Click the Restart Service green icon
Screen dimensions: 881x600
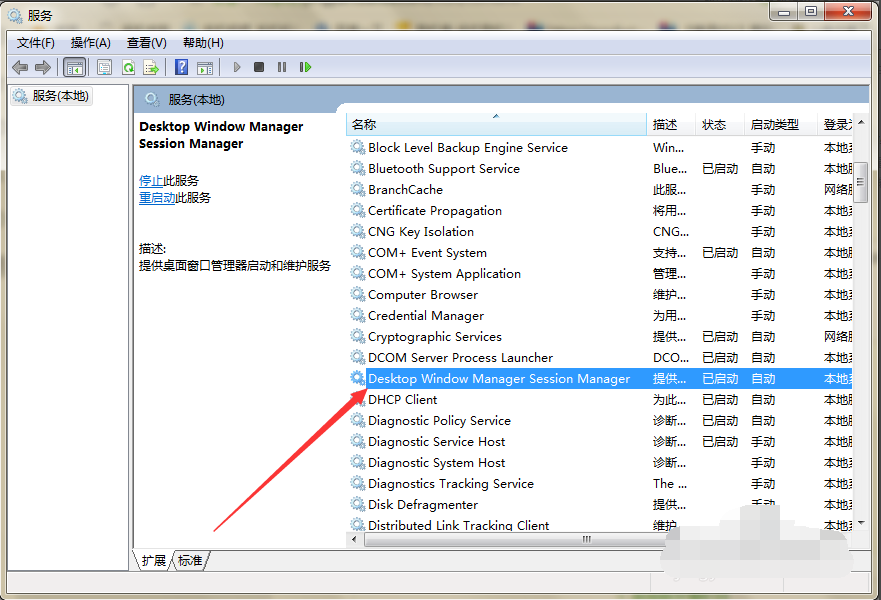click(x=305, y=67)
